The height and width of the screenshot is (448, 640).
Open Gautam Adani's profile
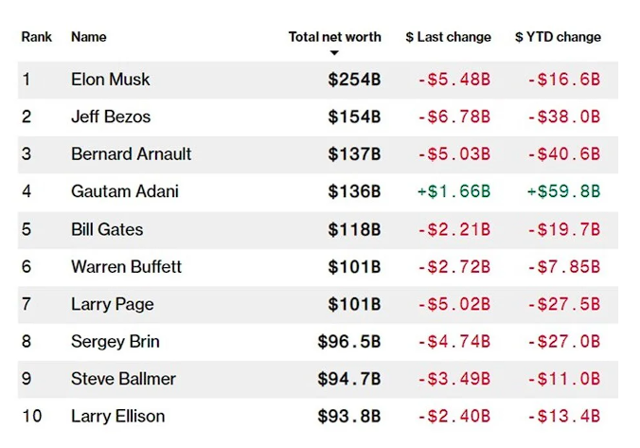point(124,191)
